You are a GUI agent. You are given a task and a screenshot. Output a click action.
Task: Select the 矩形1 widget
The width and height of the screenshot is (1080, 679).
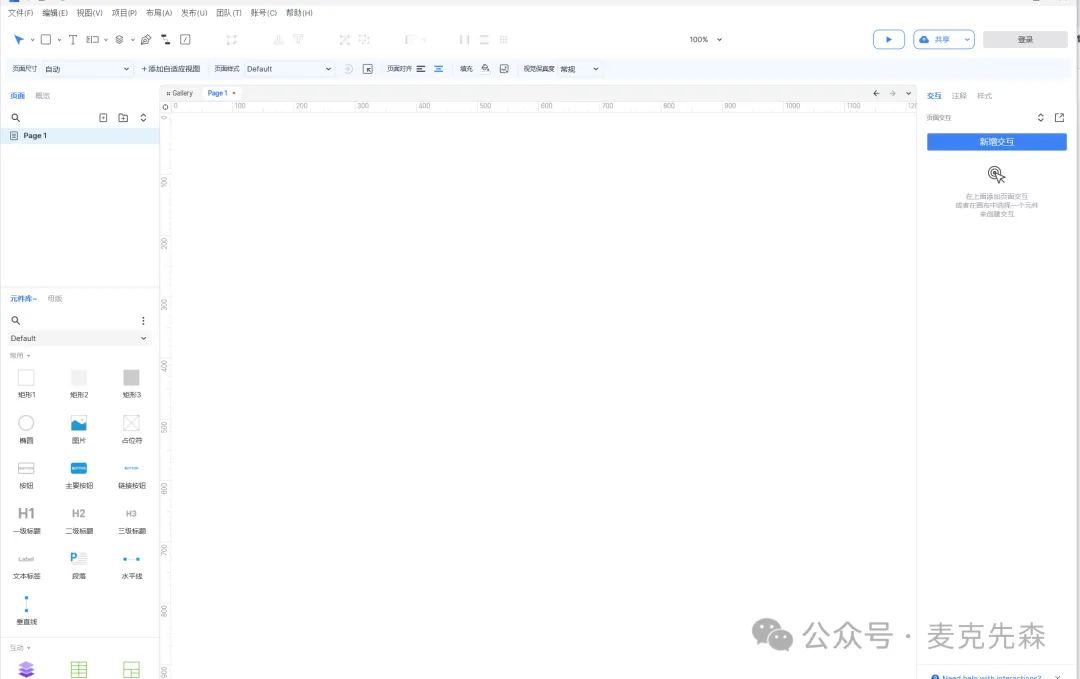coord(26,384)
